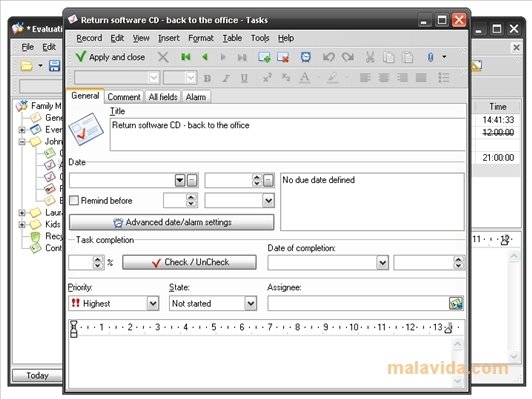Viewport: 532px width, 399px height.
Task: Click the attachment paperclip icon
Action: click(x=430, y=57)
